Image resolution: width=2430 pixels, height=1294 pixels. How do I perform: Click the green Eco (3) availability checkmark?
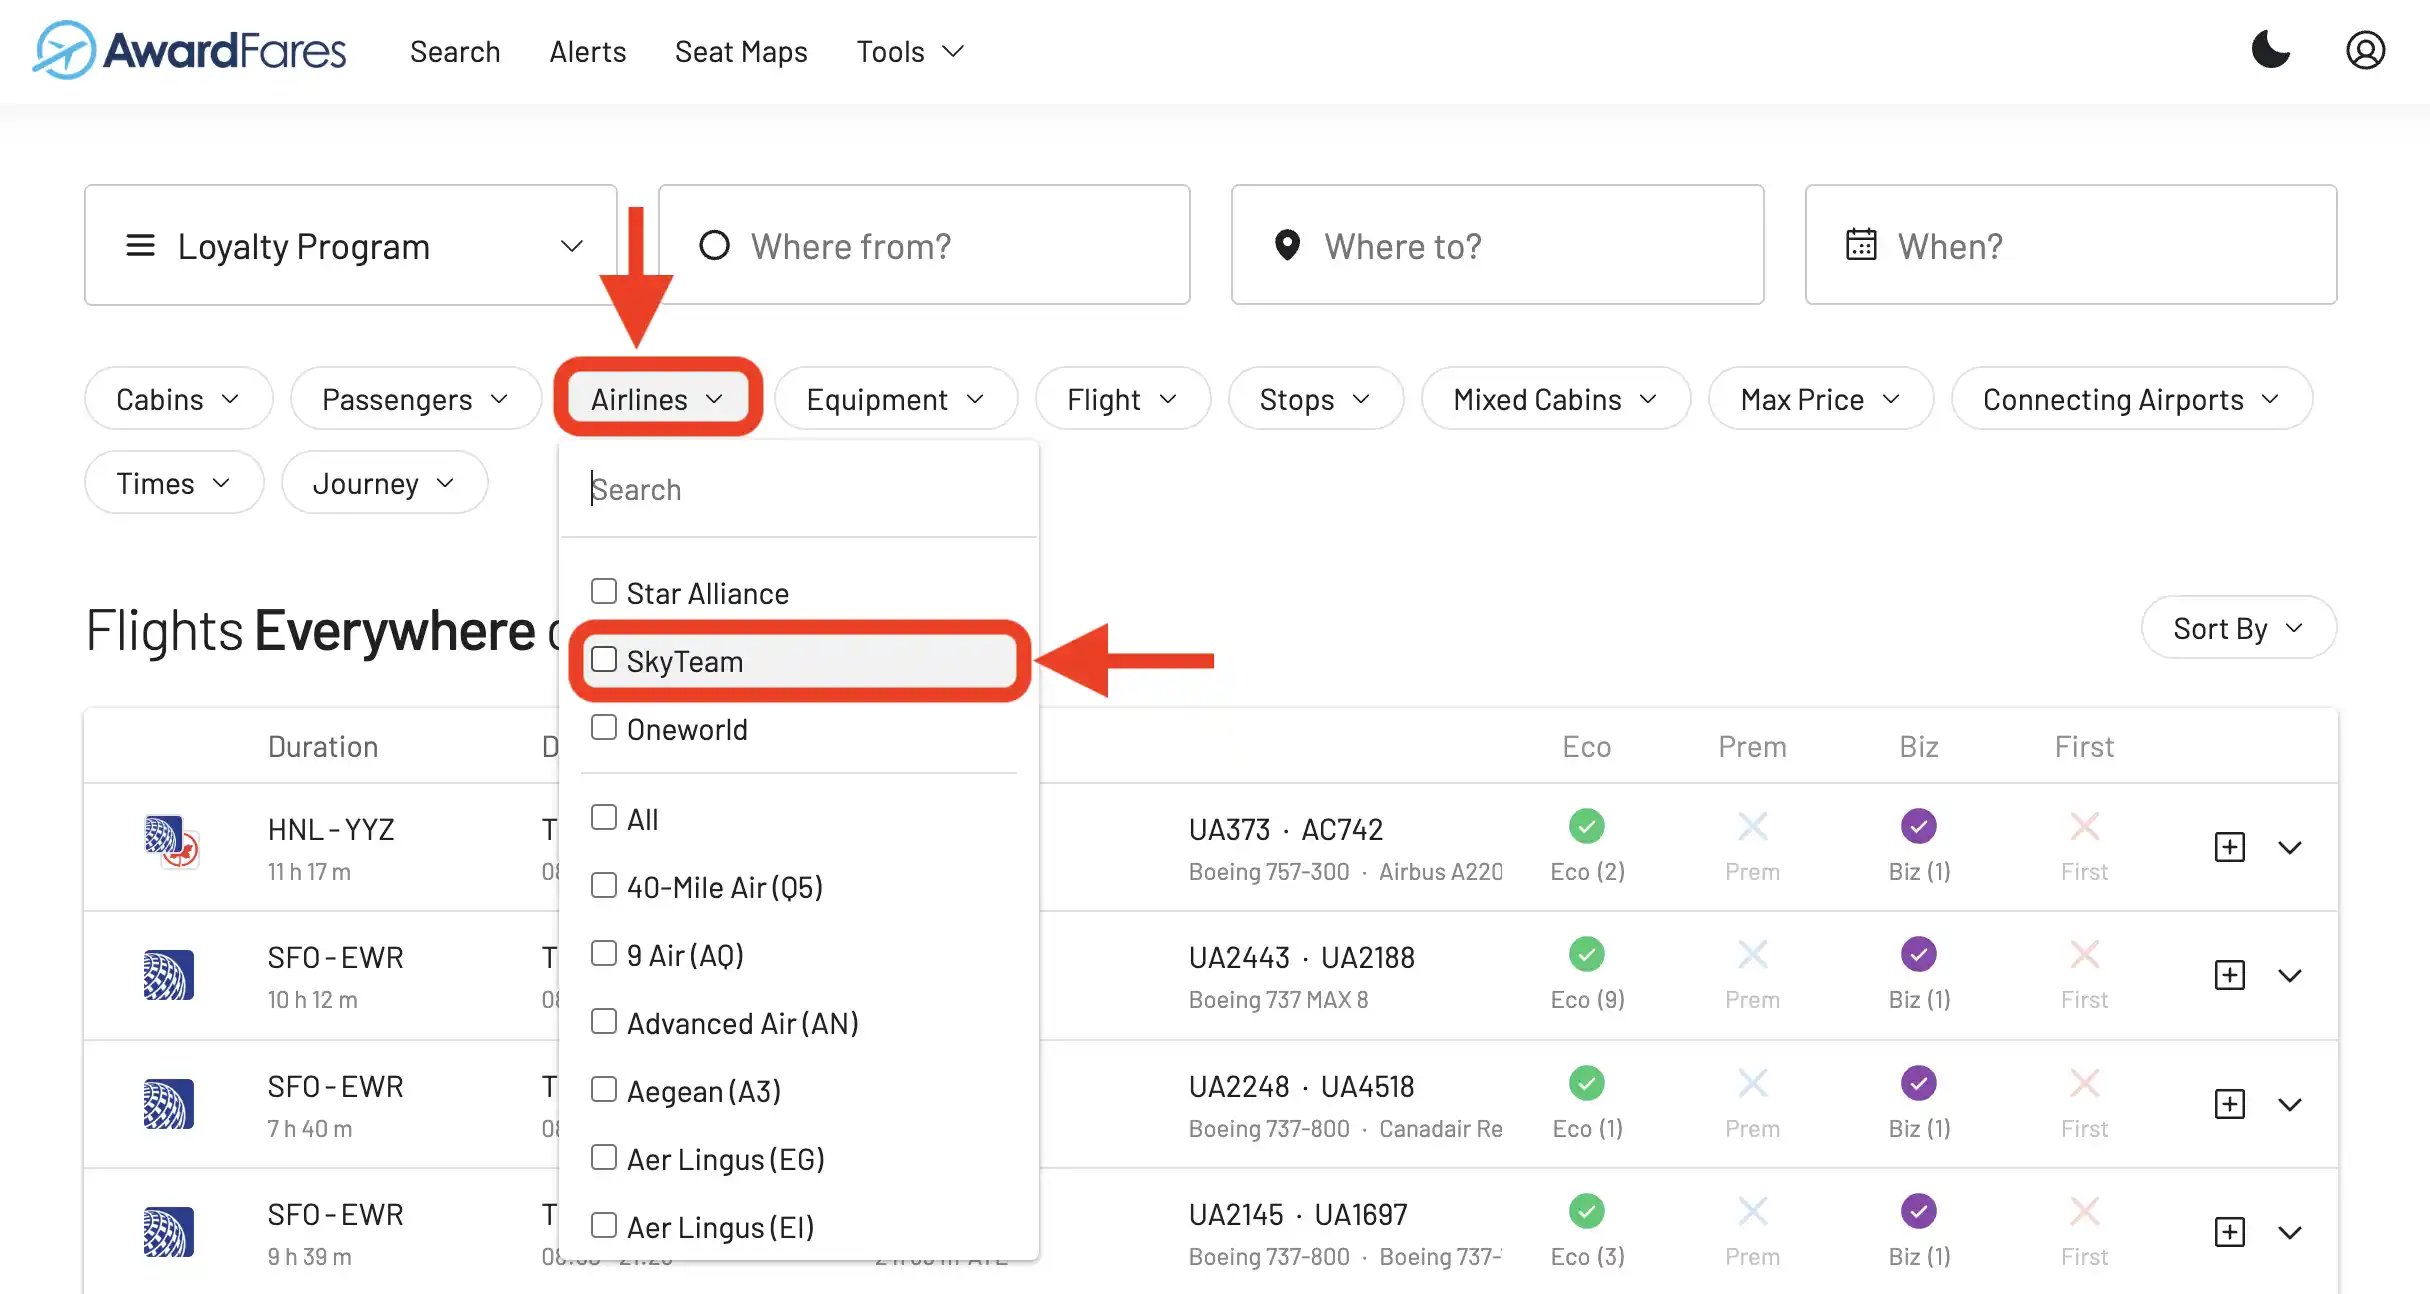pyautogui.click(x=1586, y=1211)
